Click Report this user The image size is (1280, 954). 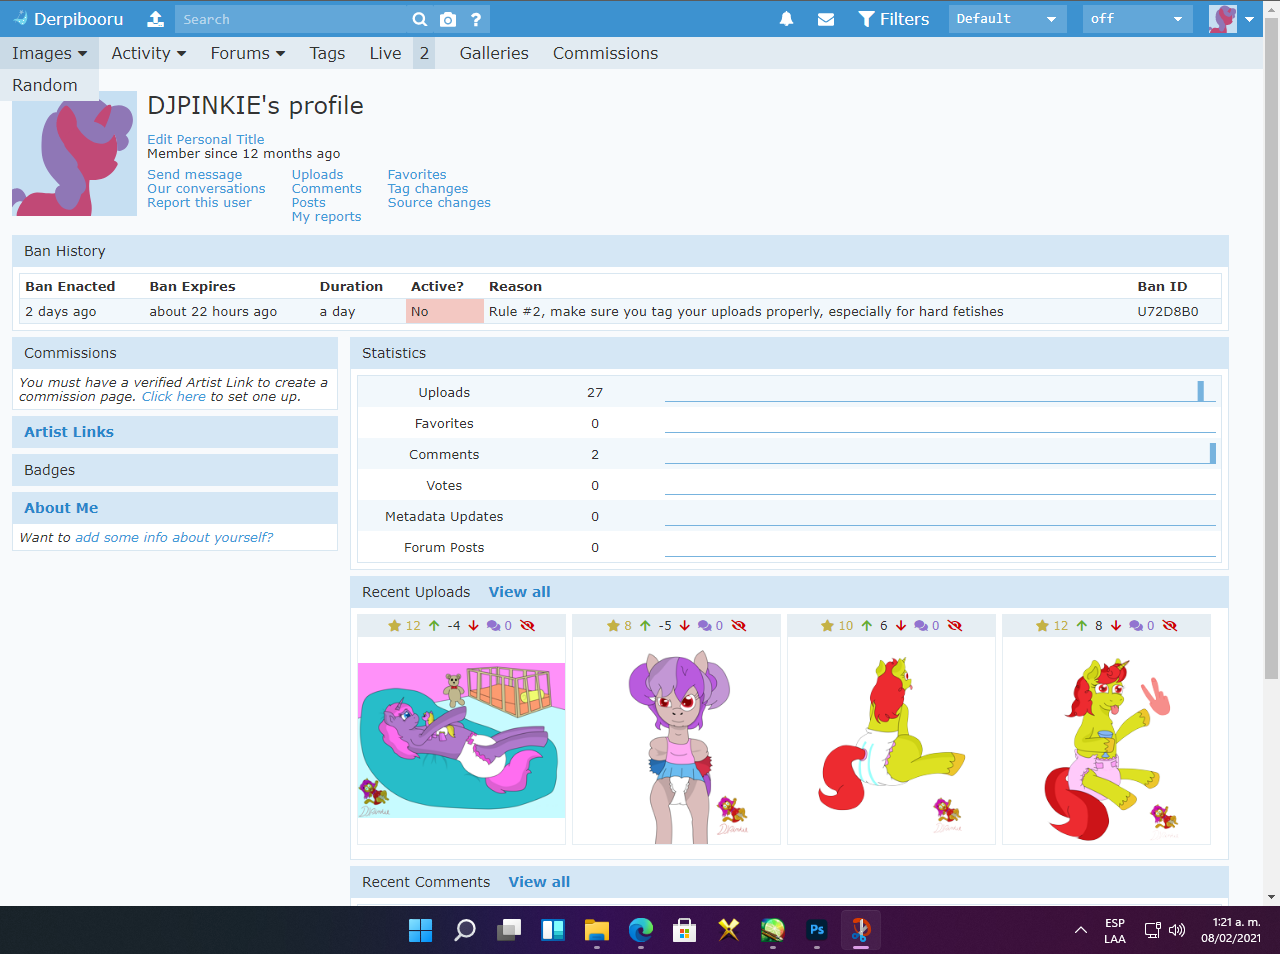[x=199, y=203]
